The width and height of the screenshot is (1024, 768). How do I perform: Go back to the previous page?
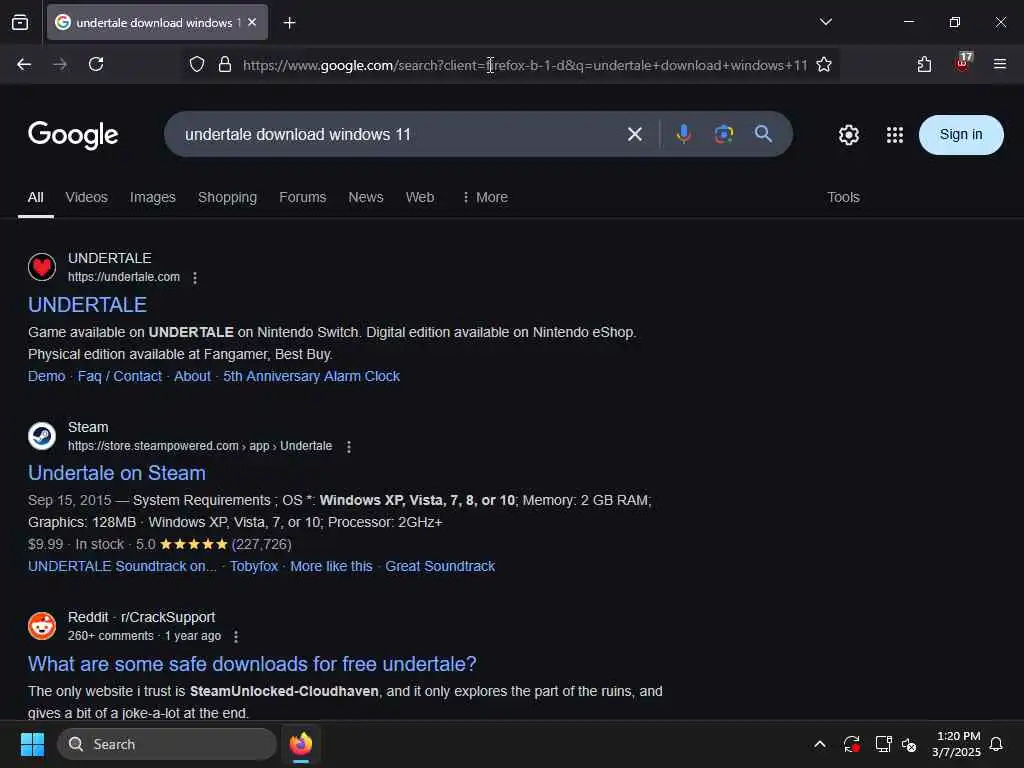pyautogui.click(x=24, y=64)
